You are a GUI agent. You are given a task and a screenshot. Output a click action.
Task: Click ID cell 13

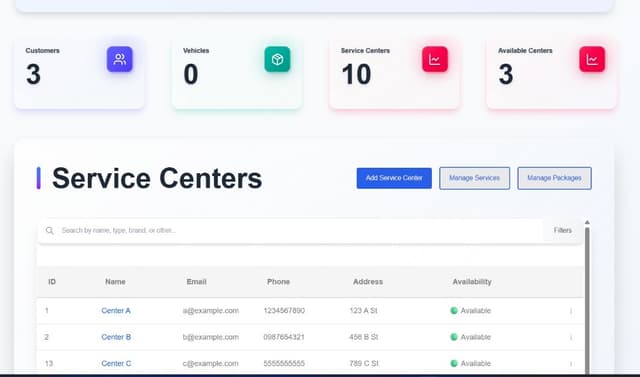[49, 363]
